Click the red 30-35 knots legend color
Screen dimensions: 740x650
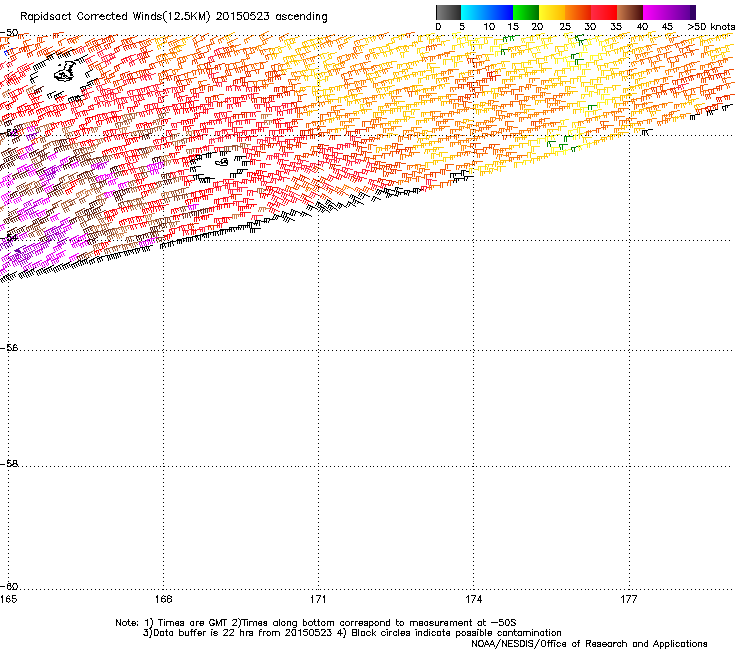604,12
